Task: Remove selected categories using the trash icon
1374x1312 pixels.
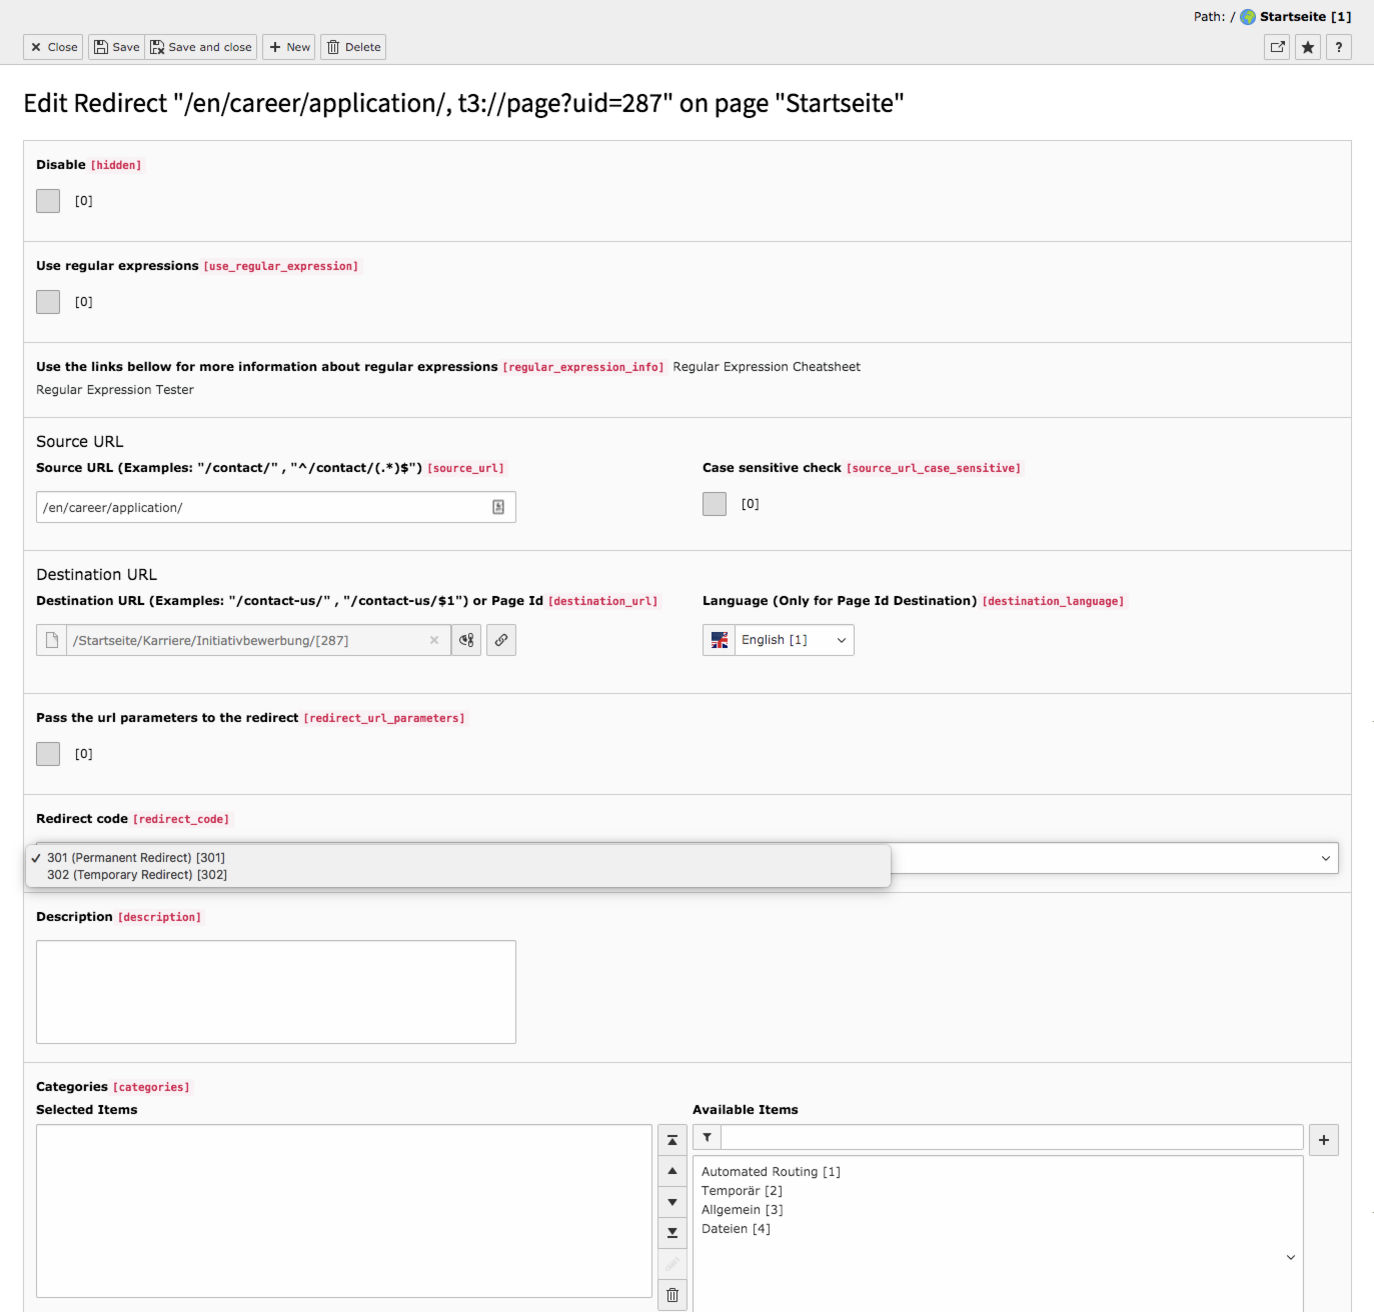Action: click(672, 1295)
